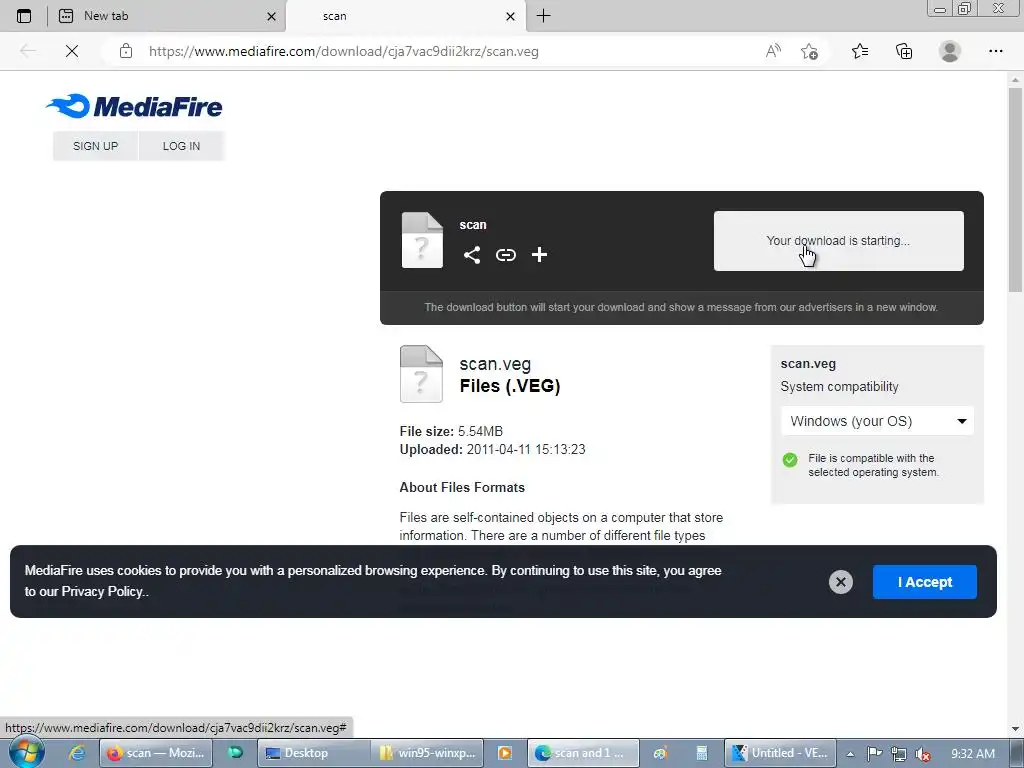Switch to the New tab tab
Viewport: 1024px width, 768px height.
(167, 16)
